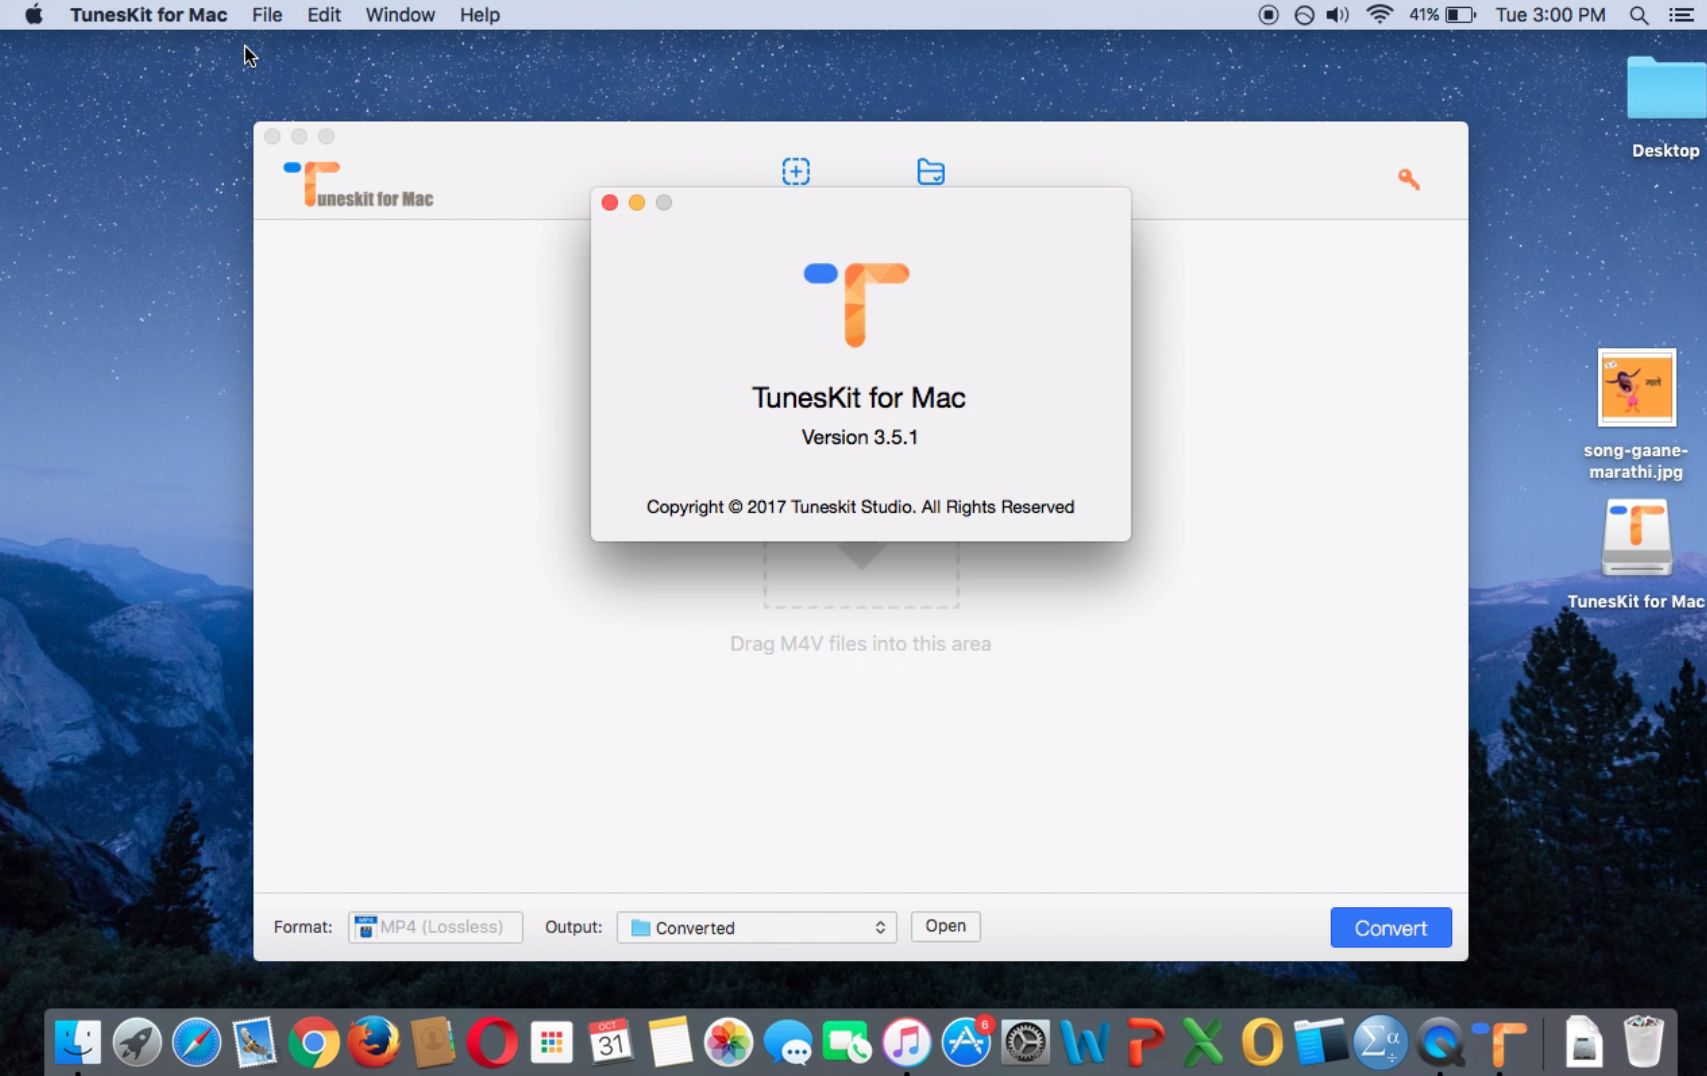Click the TunesKit for Mac title in About dialog
Image resolution: width=1707 pixels, height=1076 pixels.
(x=859, y=397)
